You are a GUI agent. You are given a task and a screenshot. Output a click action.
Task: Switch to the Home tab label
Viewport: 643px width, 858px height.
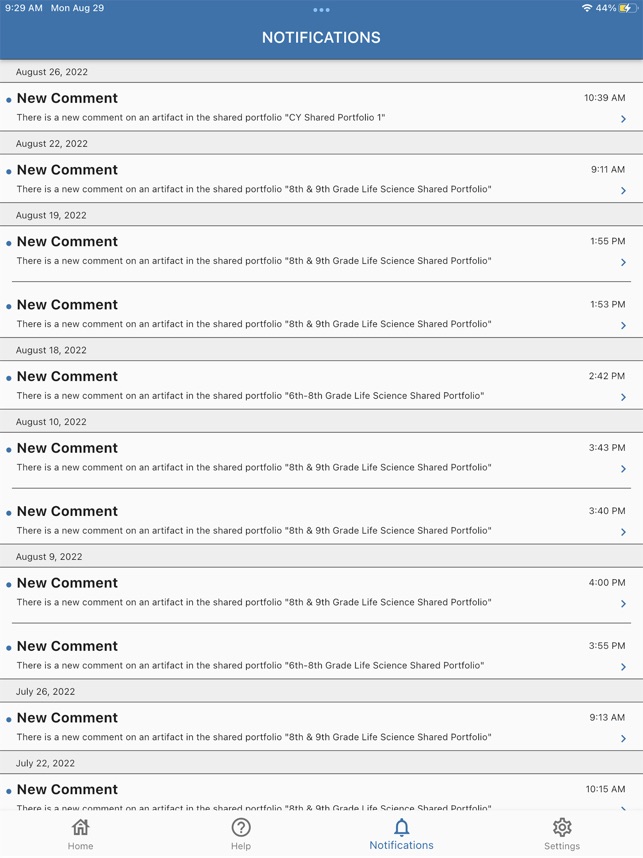[x=80, y=846]
